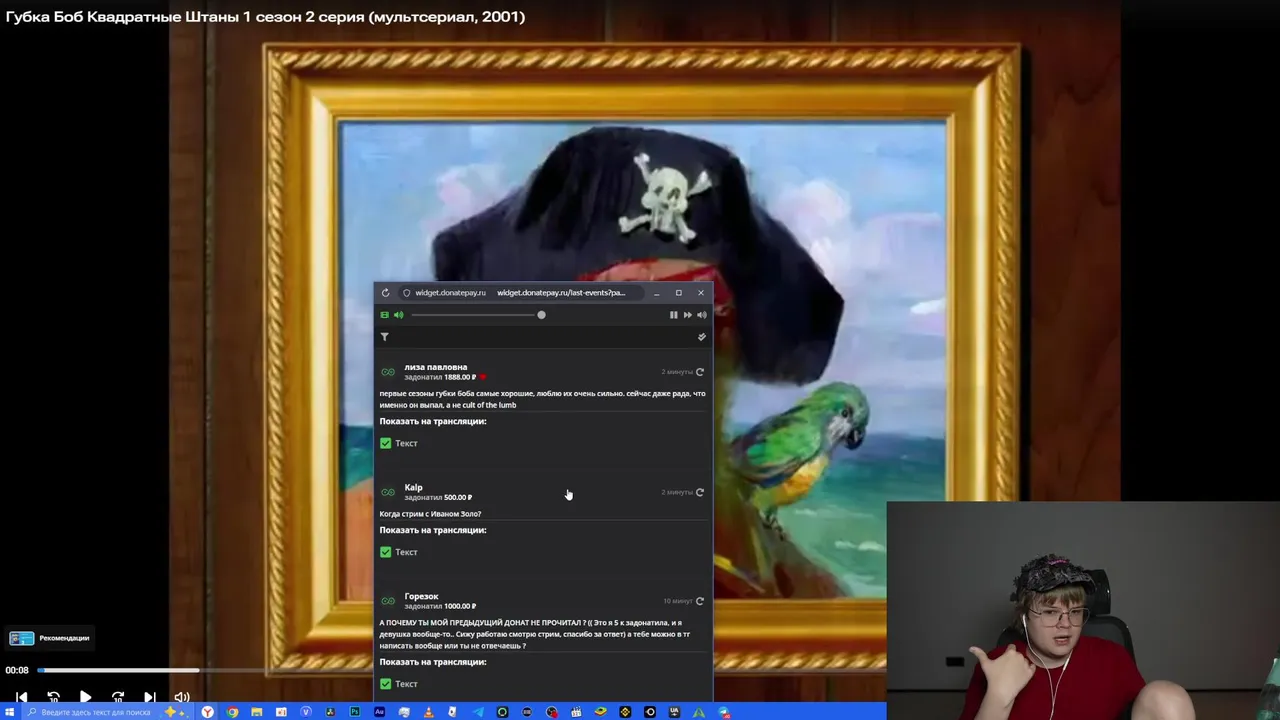Click the message 'Когда стрим с Иваном Золо?'

[x=430, y=514]
